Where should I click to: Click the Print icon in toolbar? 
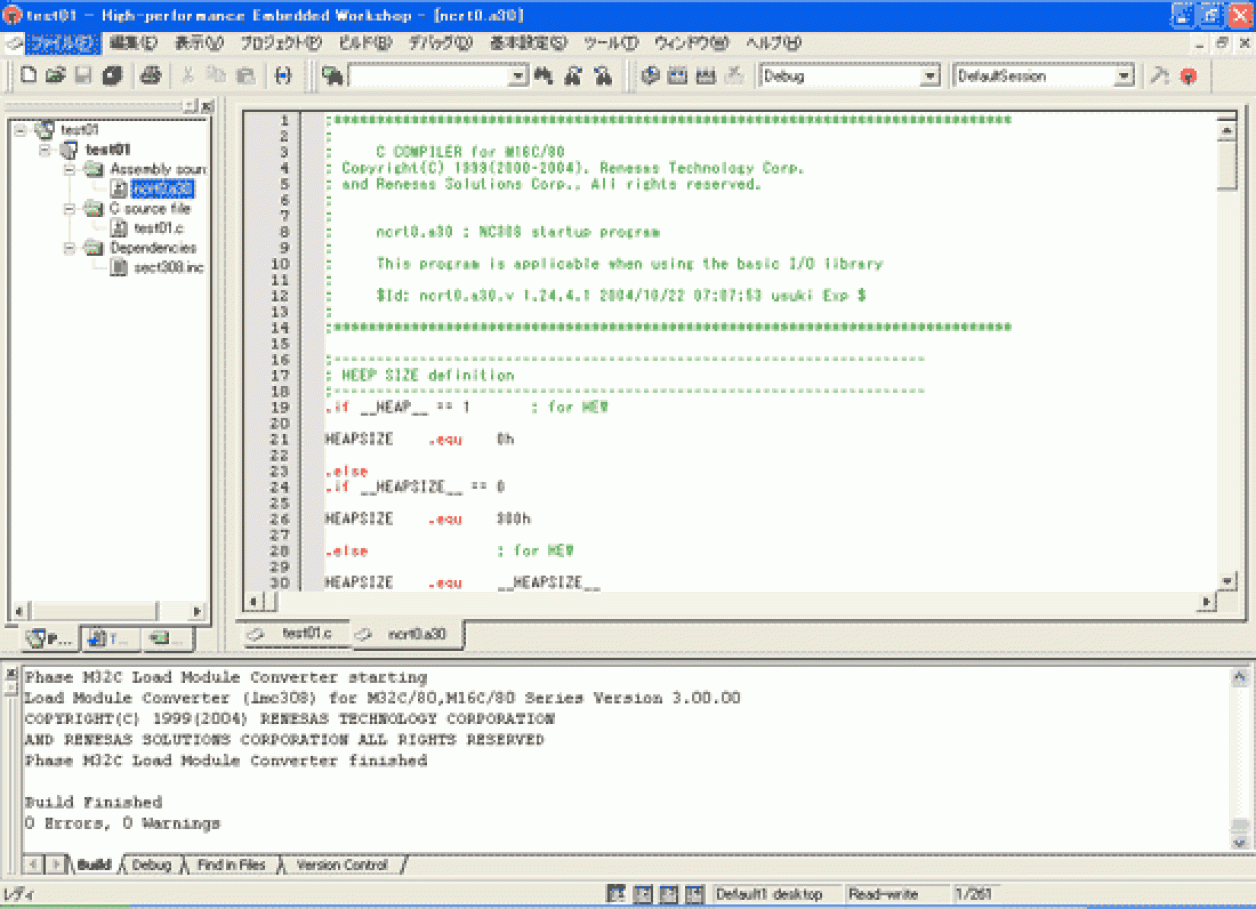[150, 76]
